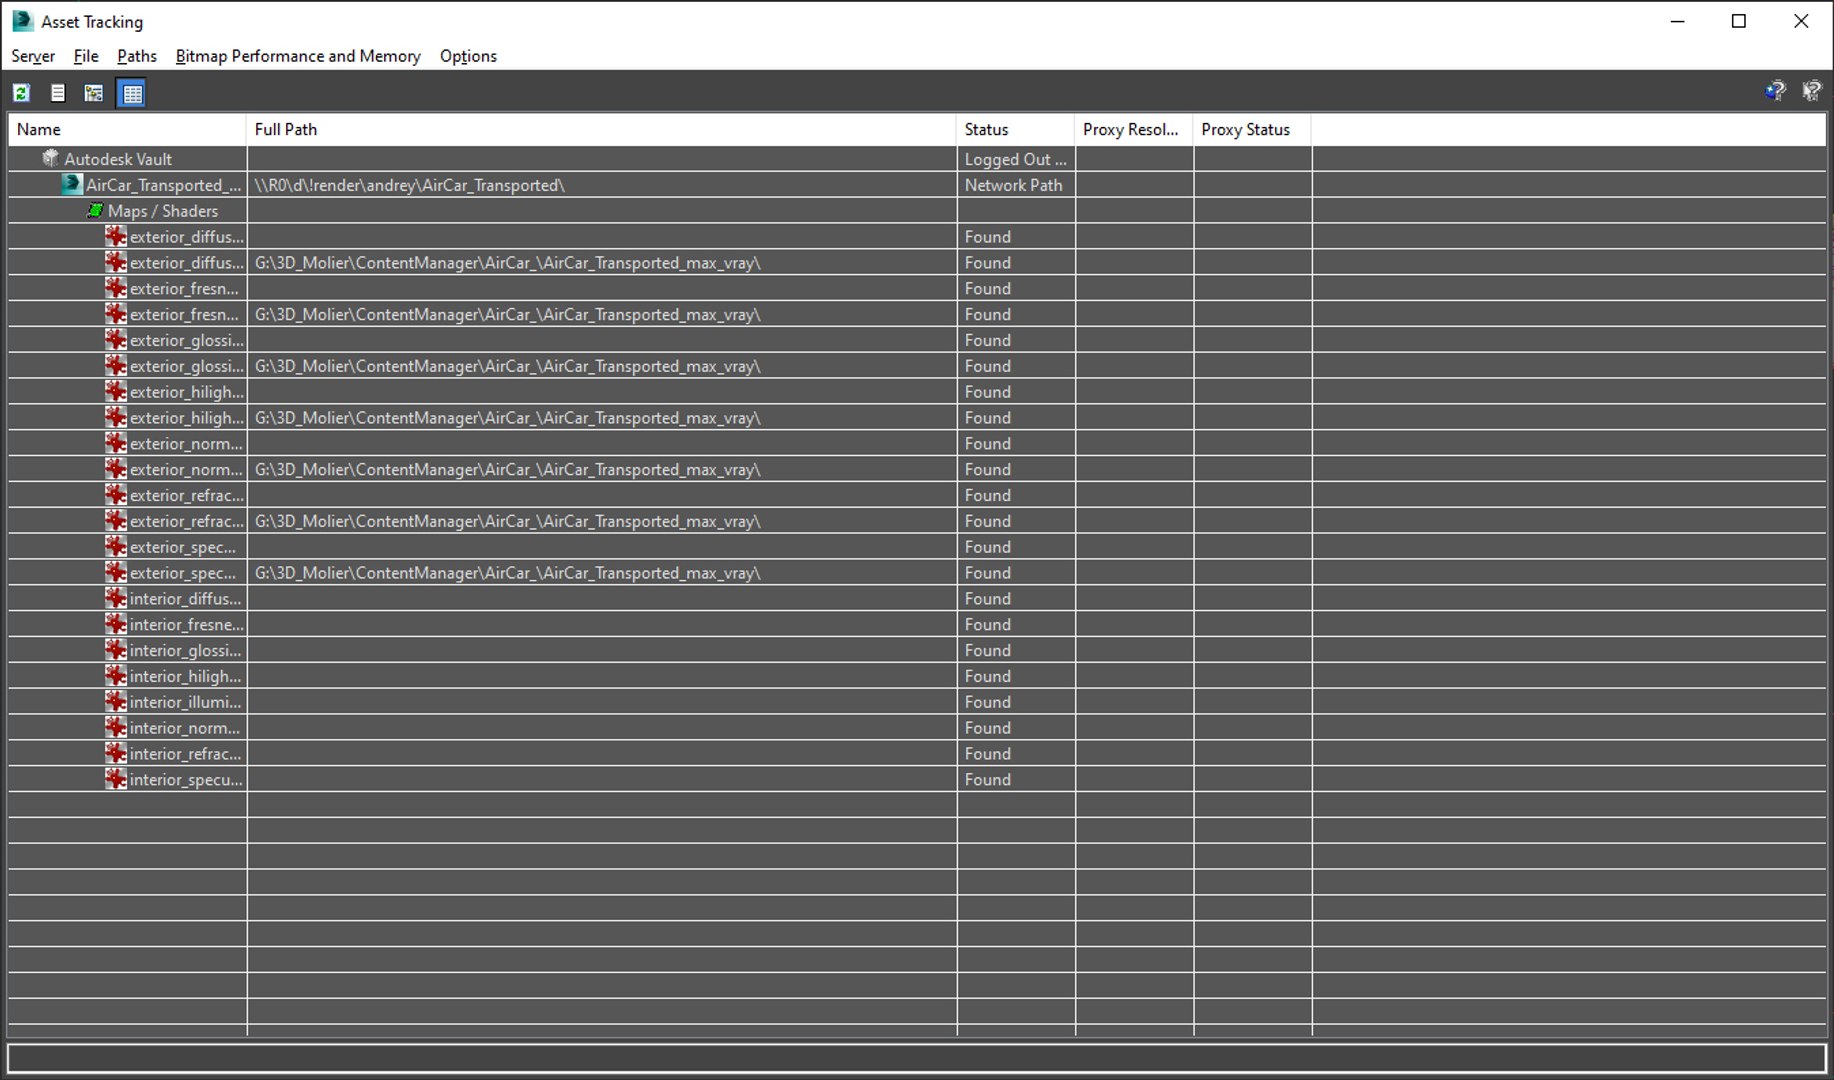Click the Autodesk Vault node icon
The image size is (1834, 1080).
51,158
